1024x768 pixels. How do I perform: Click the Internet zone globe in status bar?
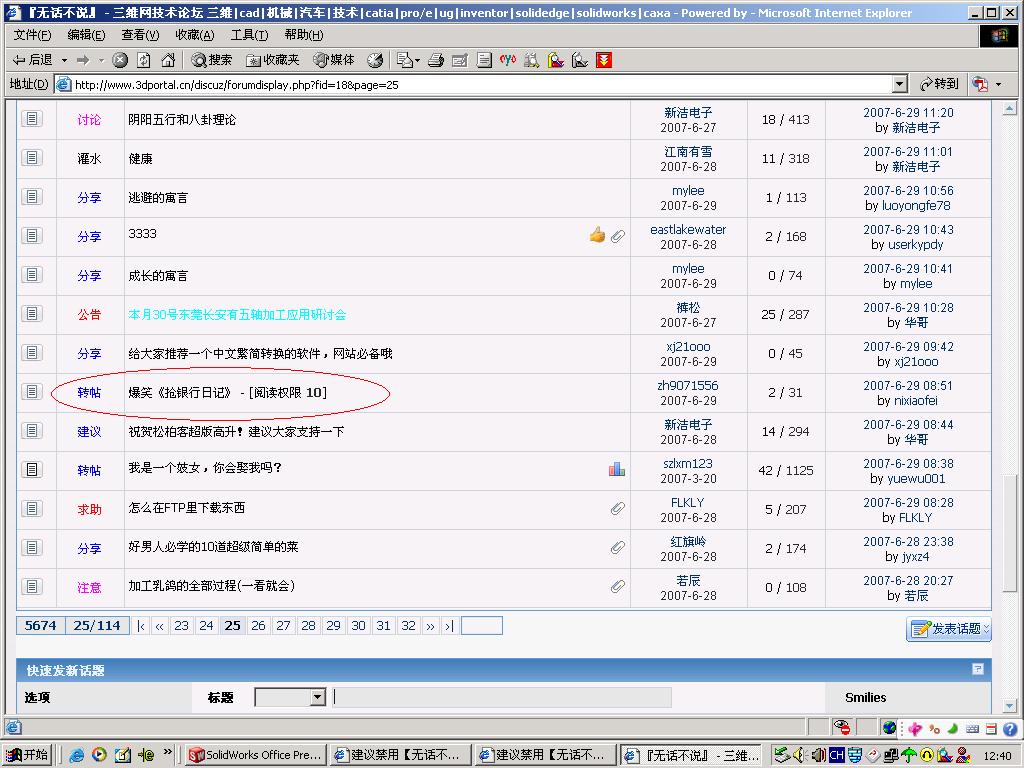pyautogui.click(x=888, y=727)
